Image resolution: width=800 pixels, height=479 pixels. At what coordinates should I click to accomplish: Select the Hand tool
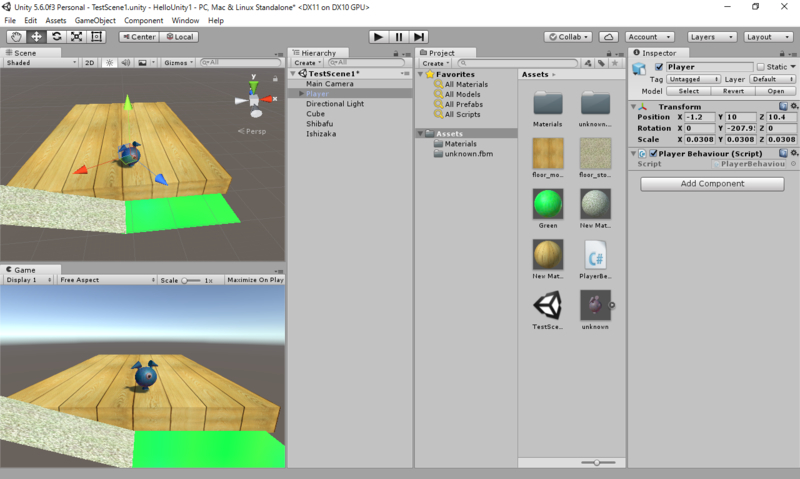[16, 37]
